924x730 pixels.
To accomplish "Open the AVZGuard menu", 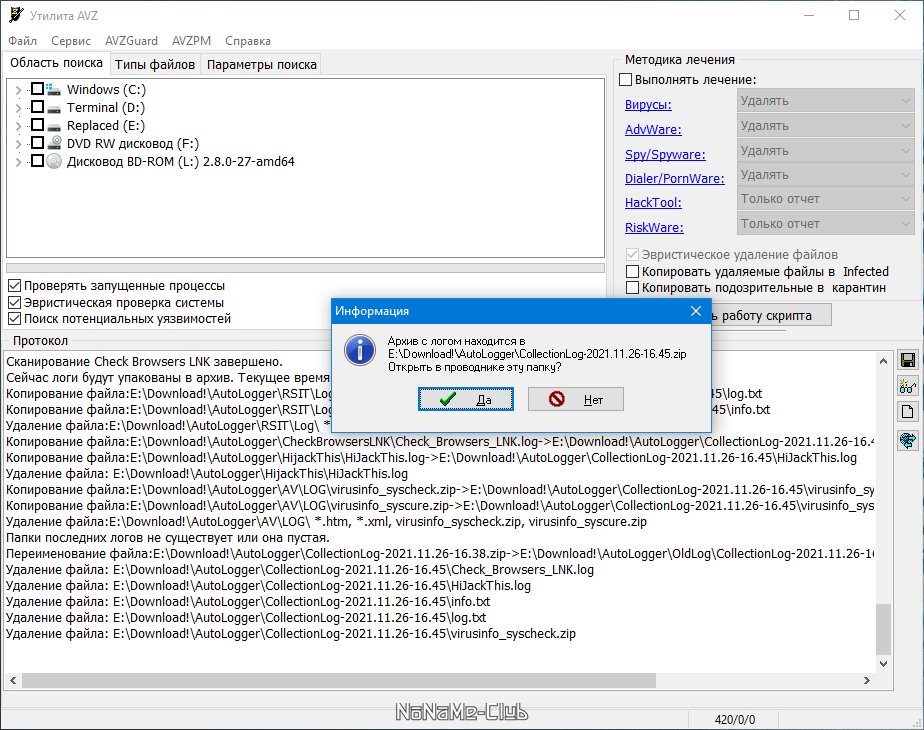I will point(131,41).
